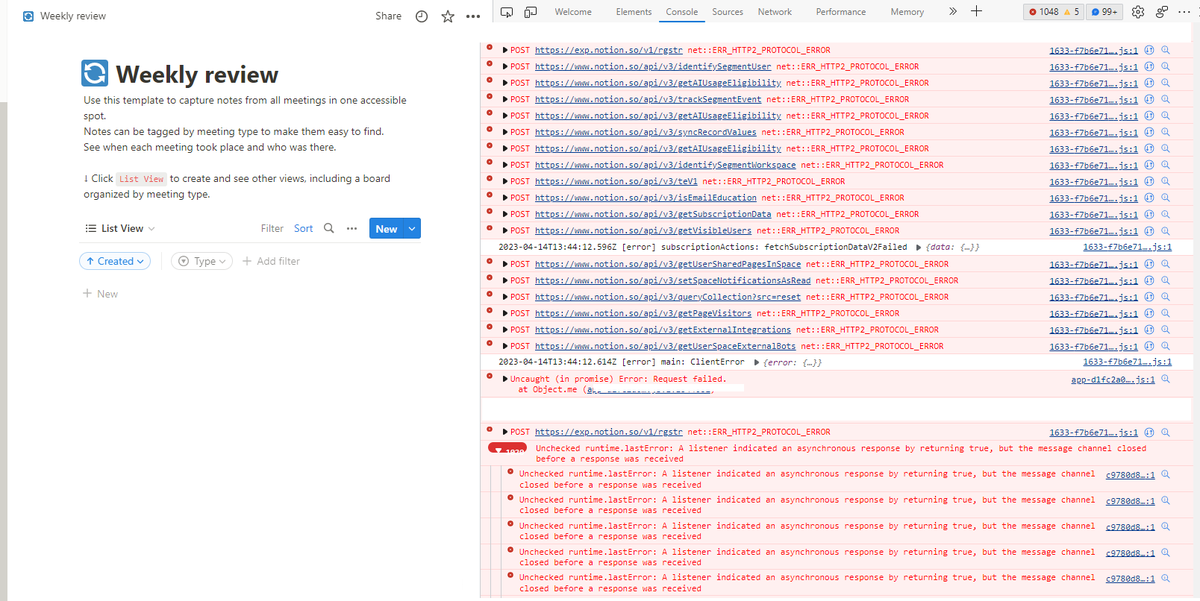
Task: Click the blue New button
Action: pyautogui.click(x=386, y=228)
